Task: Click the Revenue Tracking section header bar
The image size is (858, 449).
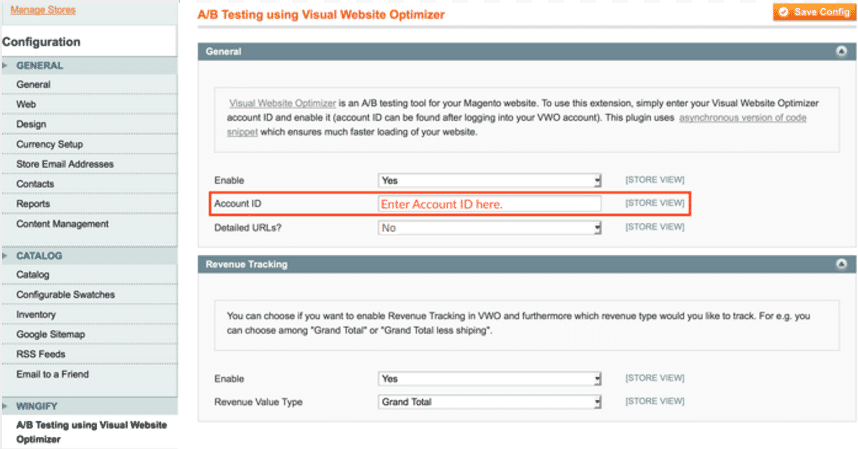Action: (x=526, y=264)
